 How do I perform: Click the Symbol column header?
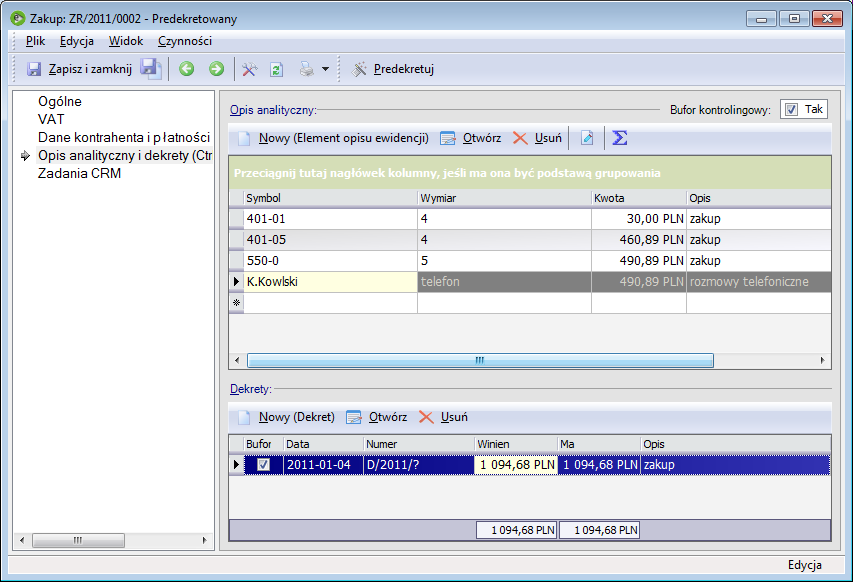330,198
